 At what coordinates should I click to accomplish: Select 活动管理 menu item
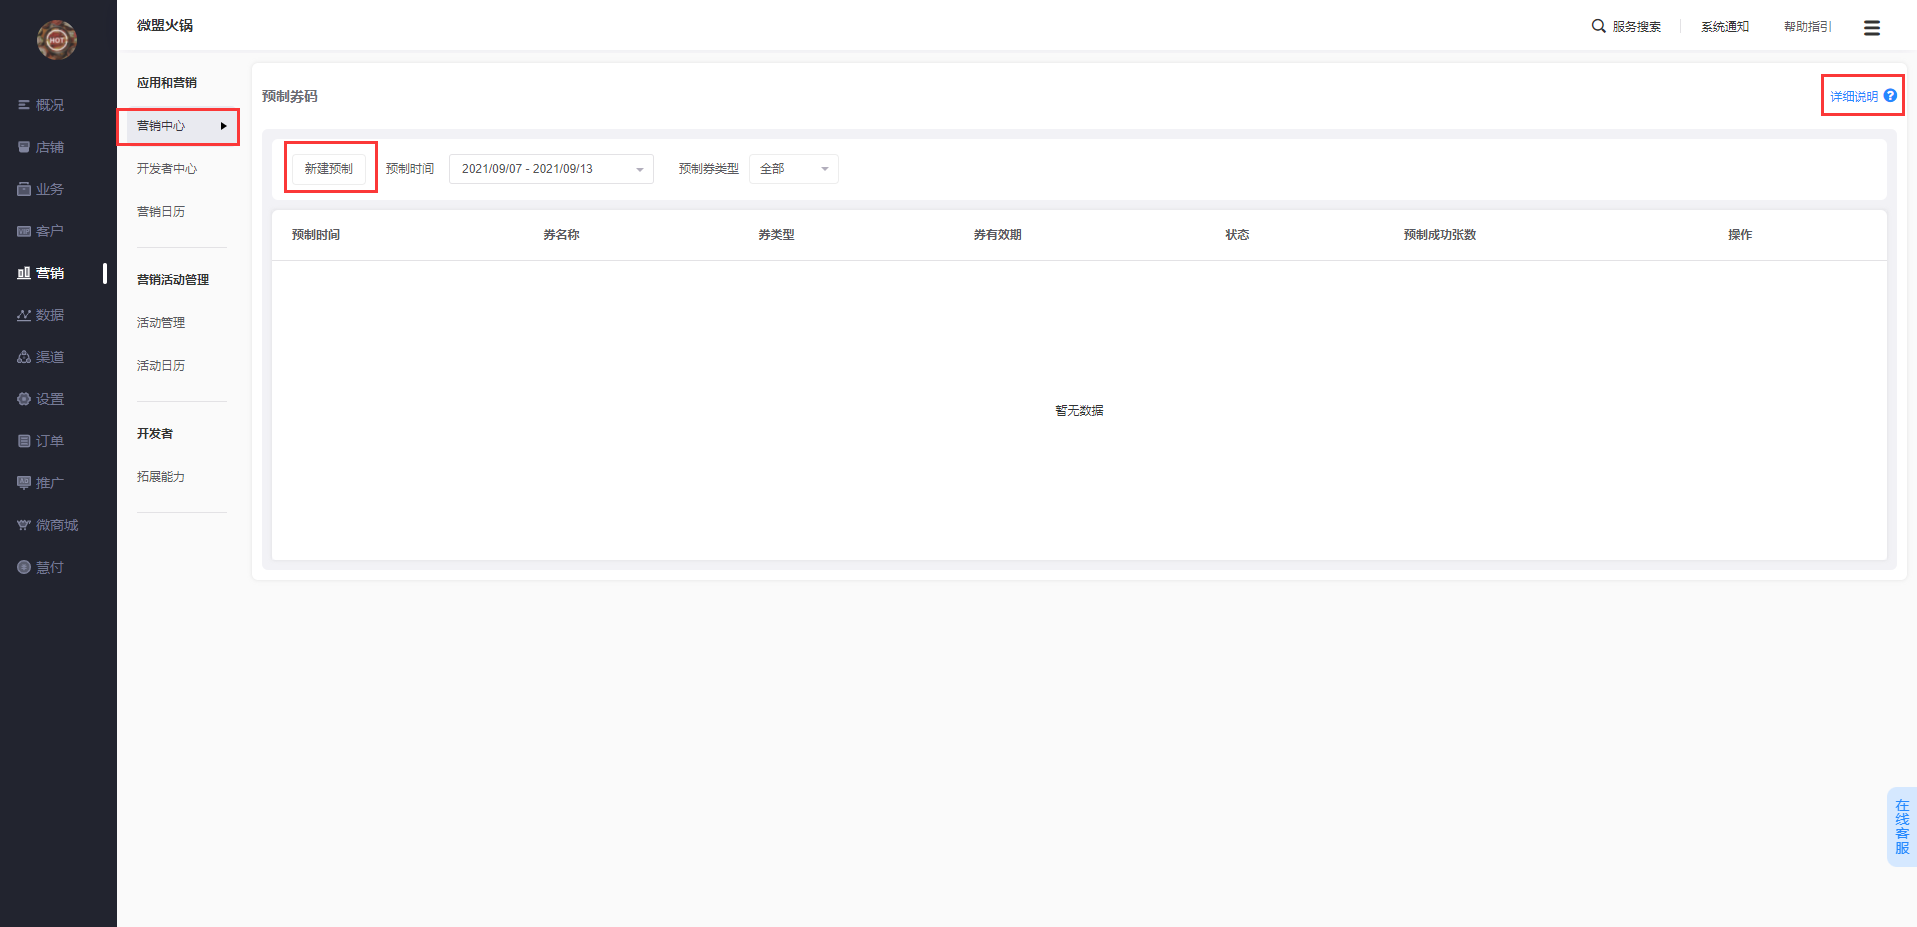click(161, 323)
